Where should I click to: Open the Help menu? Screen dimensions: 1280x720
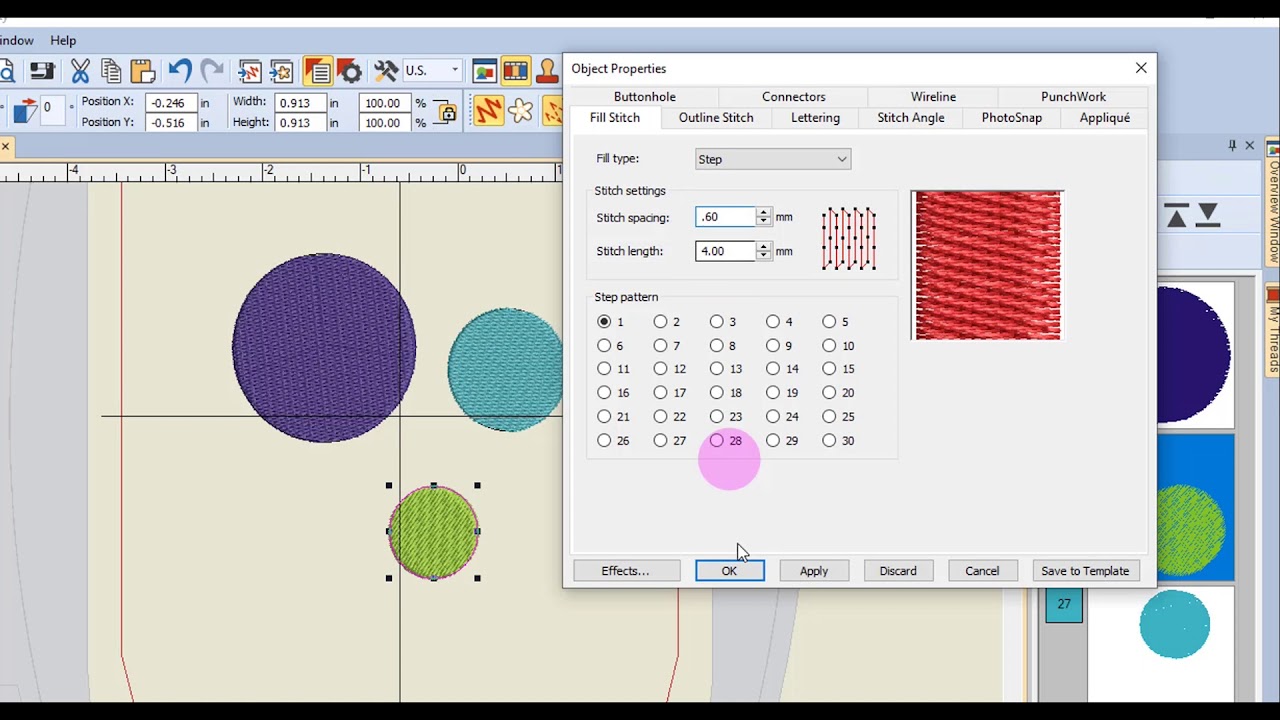click(x=63, y=41)
